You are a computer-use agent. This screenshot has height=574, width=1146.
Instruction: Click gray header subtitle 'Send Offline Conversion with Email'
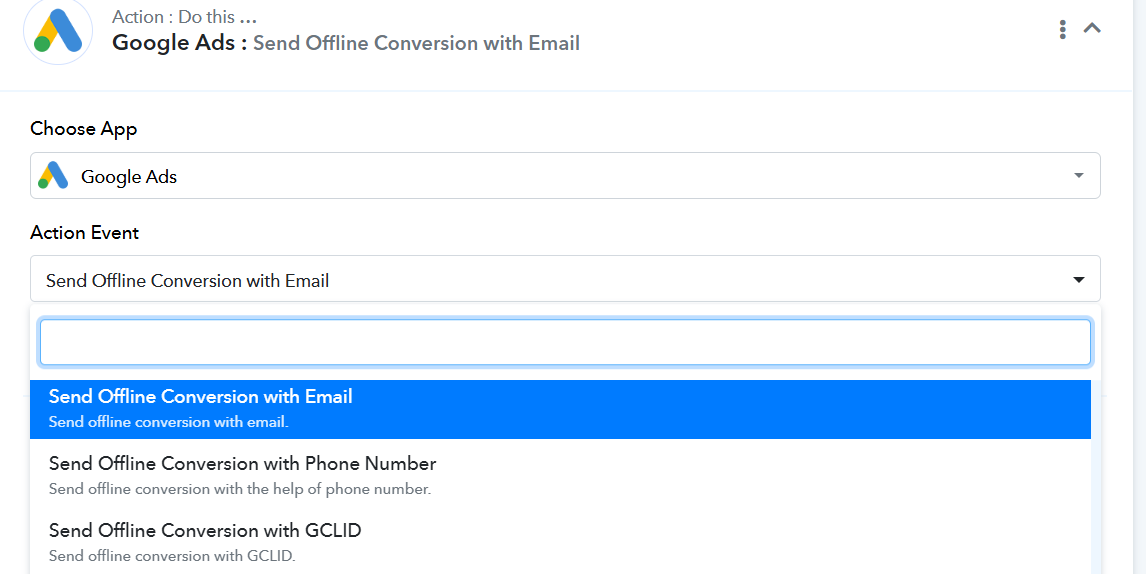coord(417,43)
